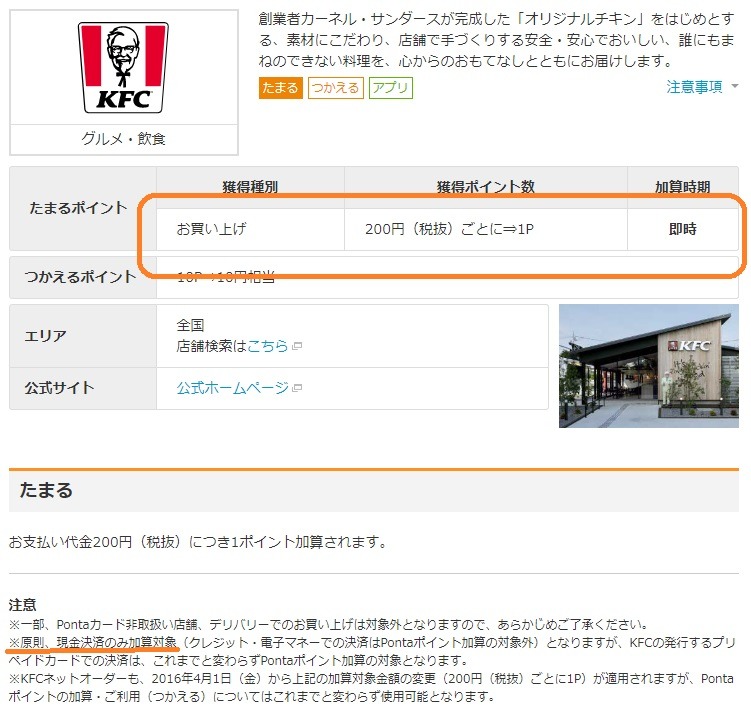
Task: Click the たまる orange tag
Action: 281,88
